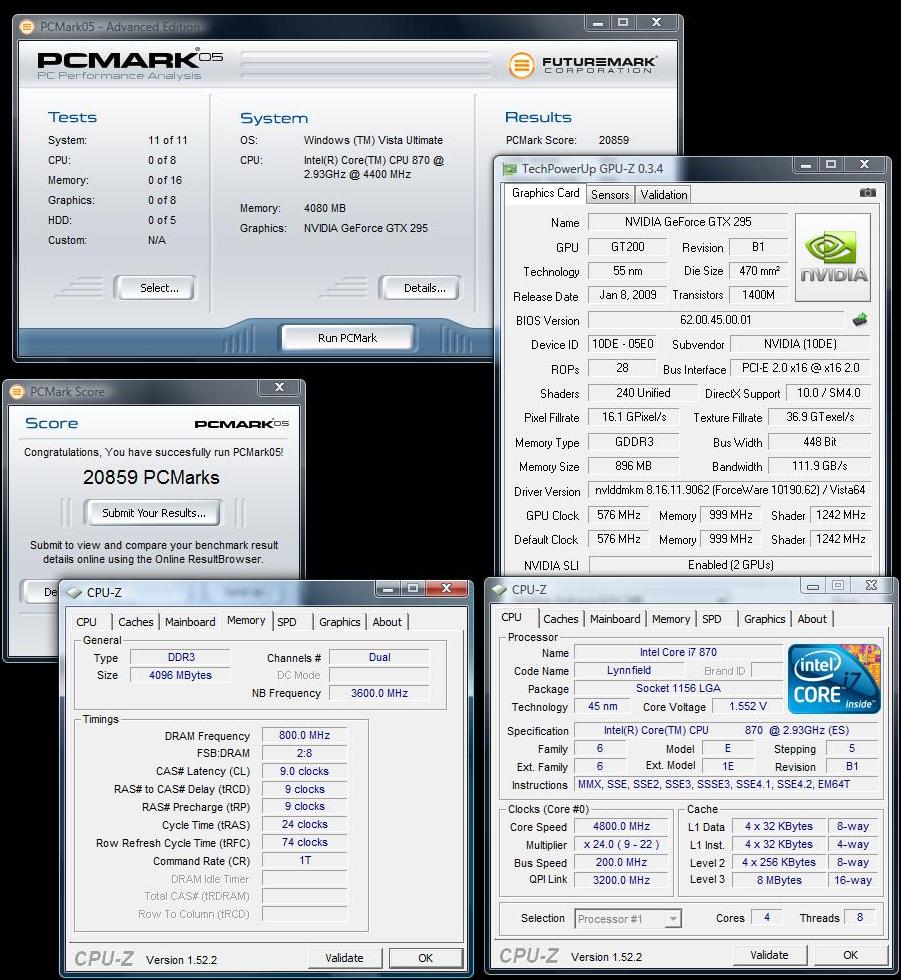Image resolution: width=901 pixels, height=980 pixels.
Task: Click the Intel Core i7 logo in CPU-Z
Action: (x=835, y=679)
